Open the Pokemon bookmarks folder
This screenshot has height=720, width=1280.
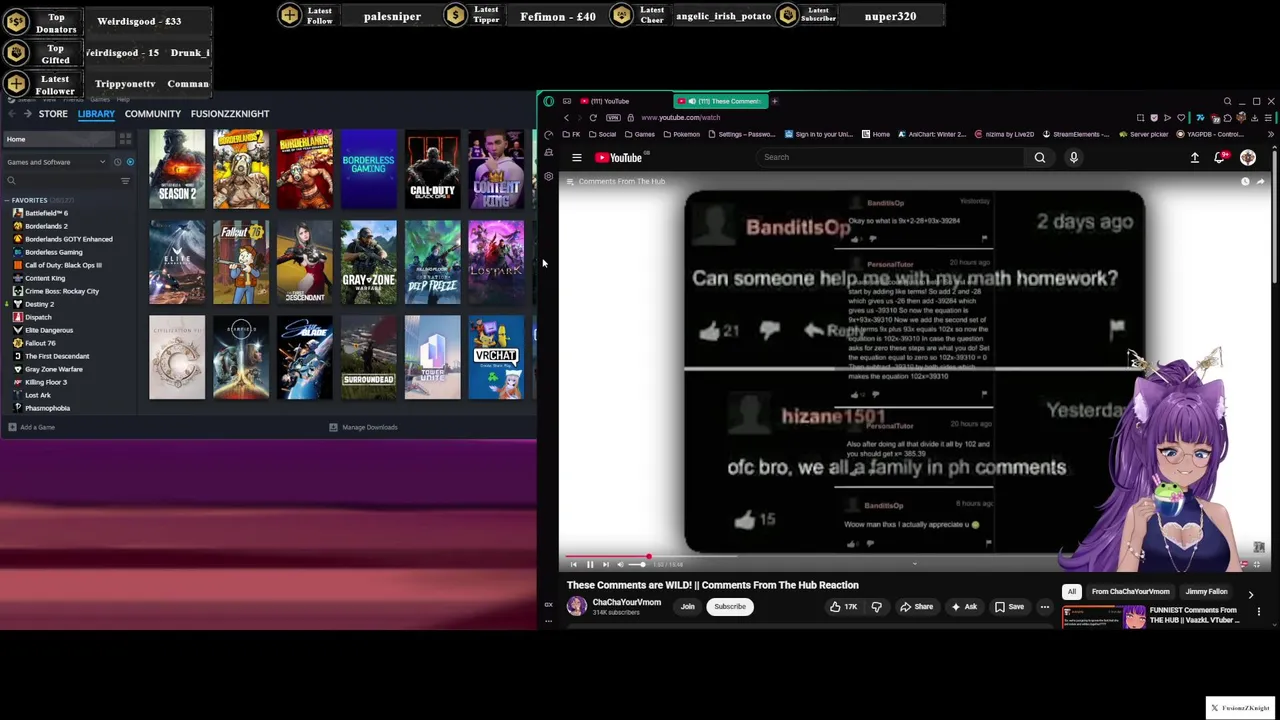click(x=681, y=134)
